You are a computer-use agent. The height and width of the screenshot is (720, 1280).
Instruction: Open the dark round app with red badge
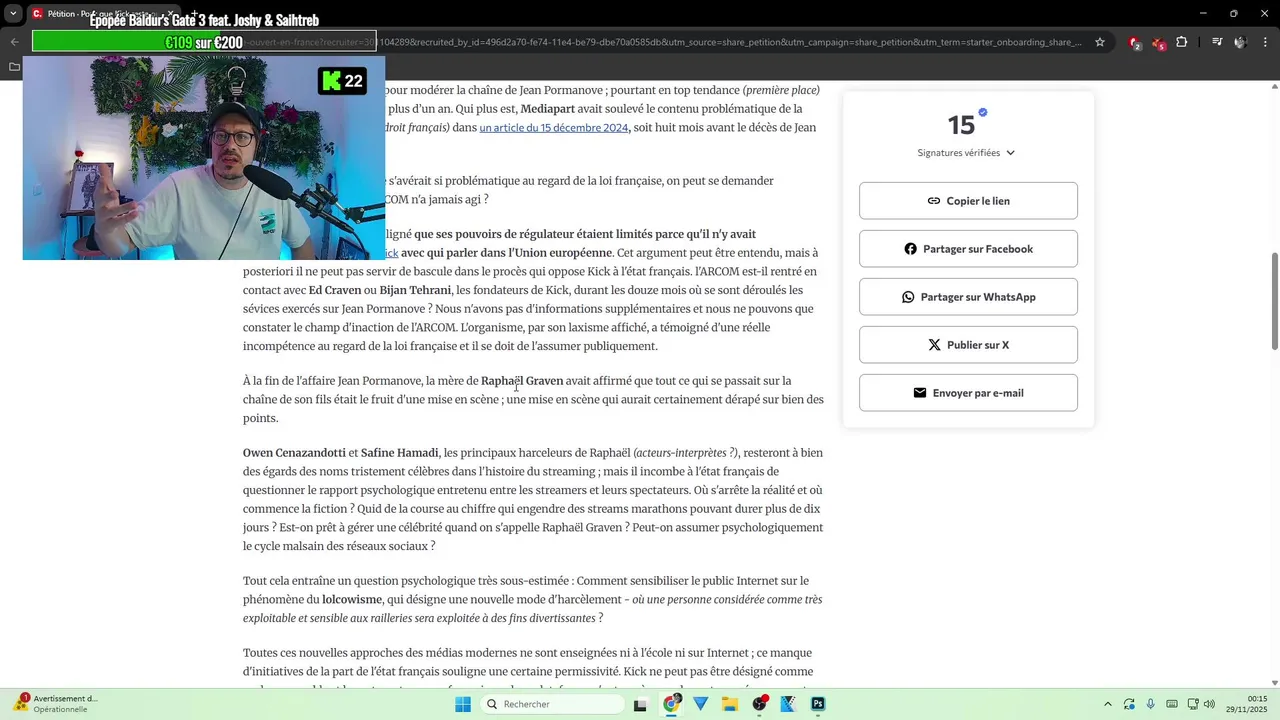(x=759, y=704)
